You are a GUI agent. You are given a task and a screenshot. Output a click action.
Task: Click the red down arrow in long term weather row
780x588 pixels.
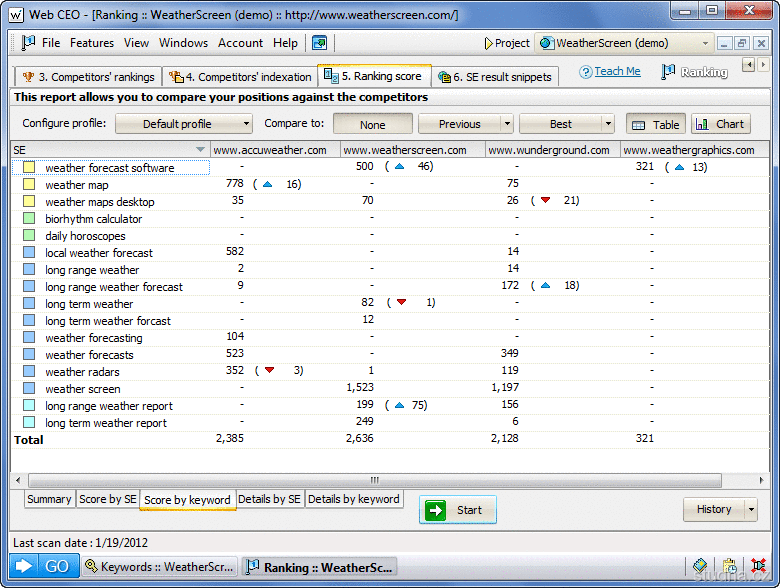401,302
